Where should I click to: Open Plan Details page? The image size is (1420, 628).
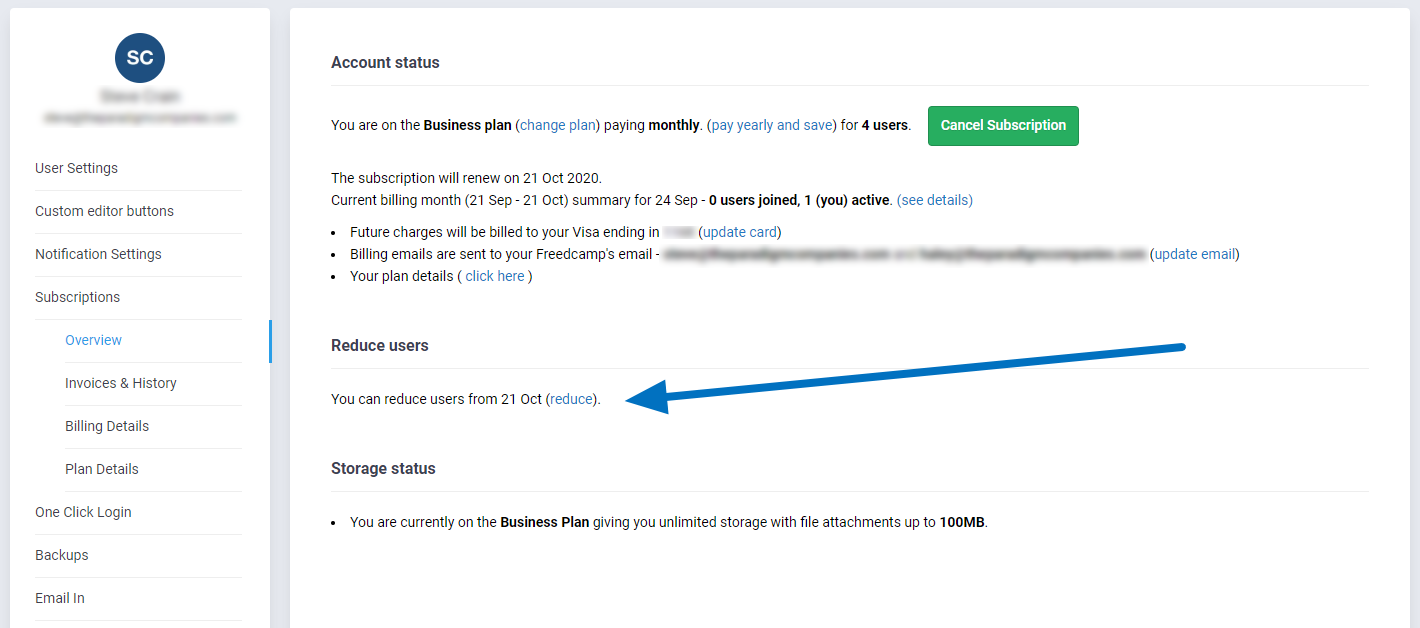(101, 469)
